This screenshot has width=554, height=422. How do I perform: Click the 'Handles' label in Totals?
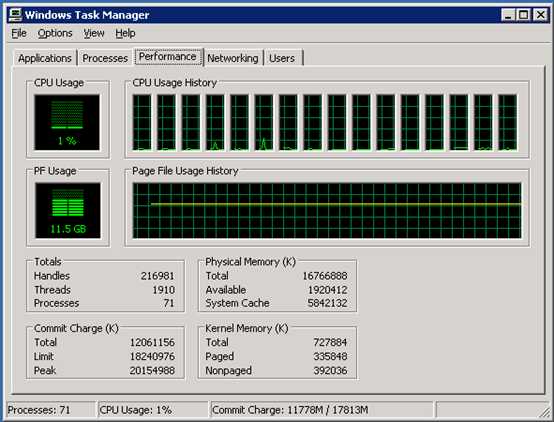52,276
